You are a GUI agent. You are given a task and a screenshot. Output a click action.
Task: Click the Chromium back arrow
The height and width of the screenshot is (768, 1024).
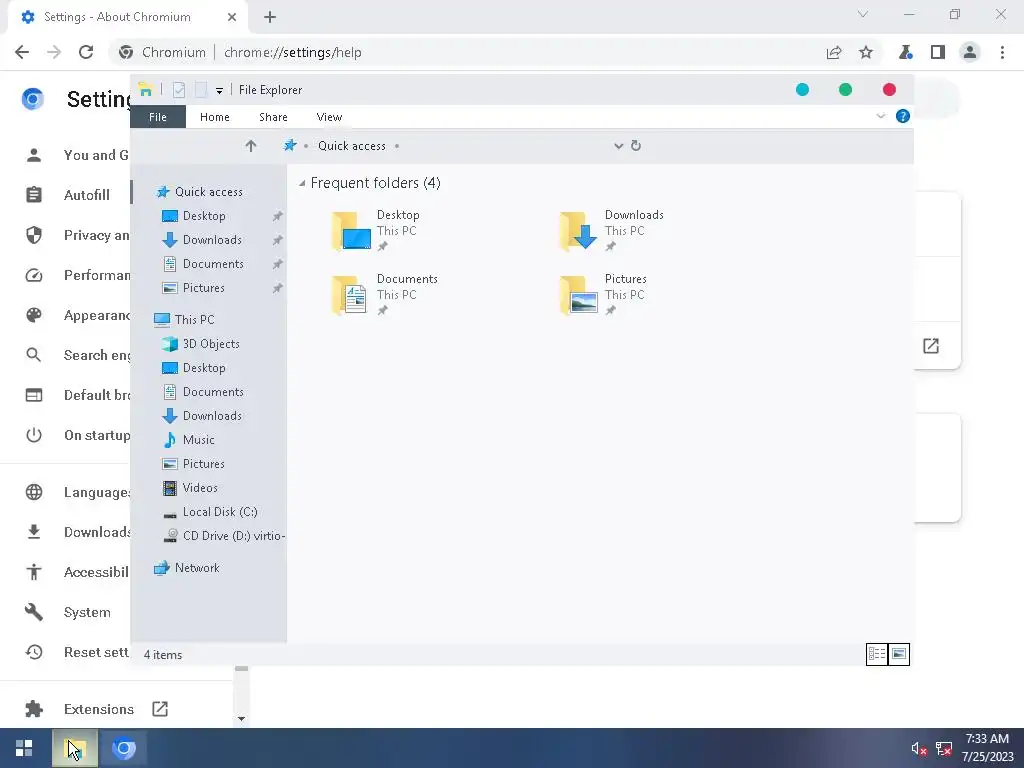click(22, 52)
